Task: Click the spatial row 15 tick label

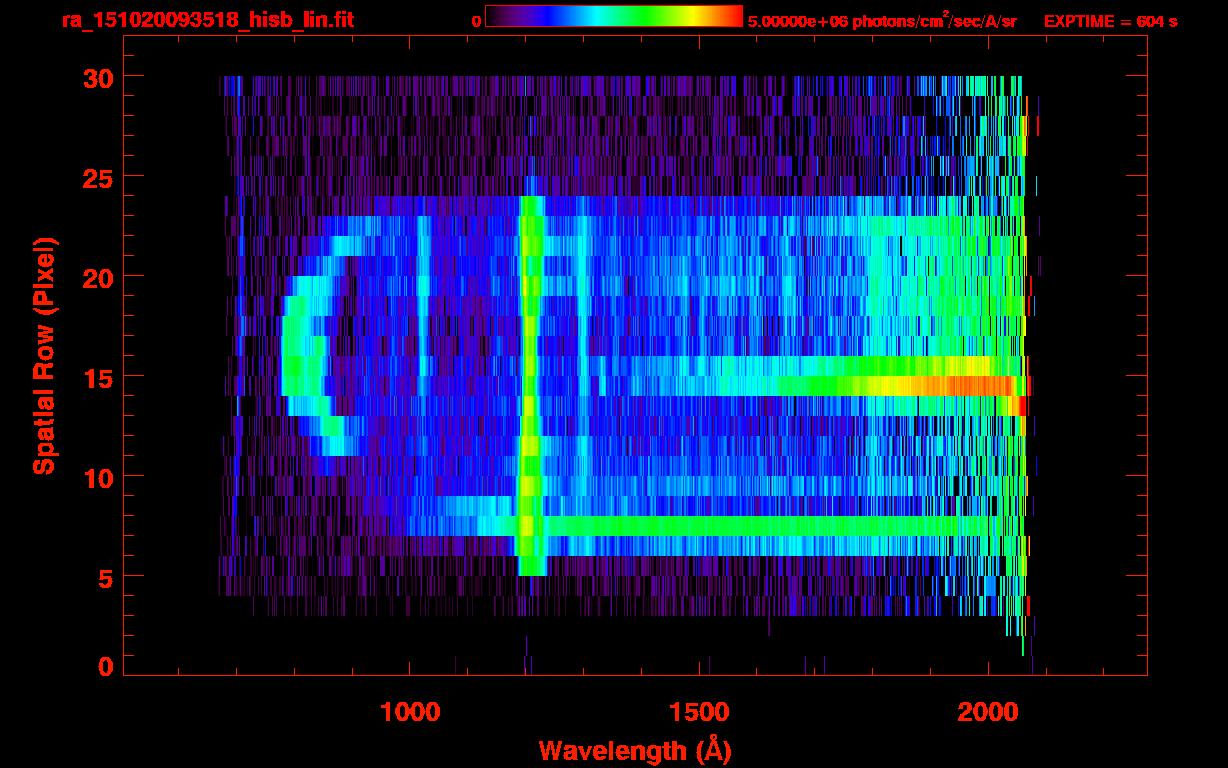Action: point(98,377)
